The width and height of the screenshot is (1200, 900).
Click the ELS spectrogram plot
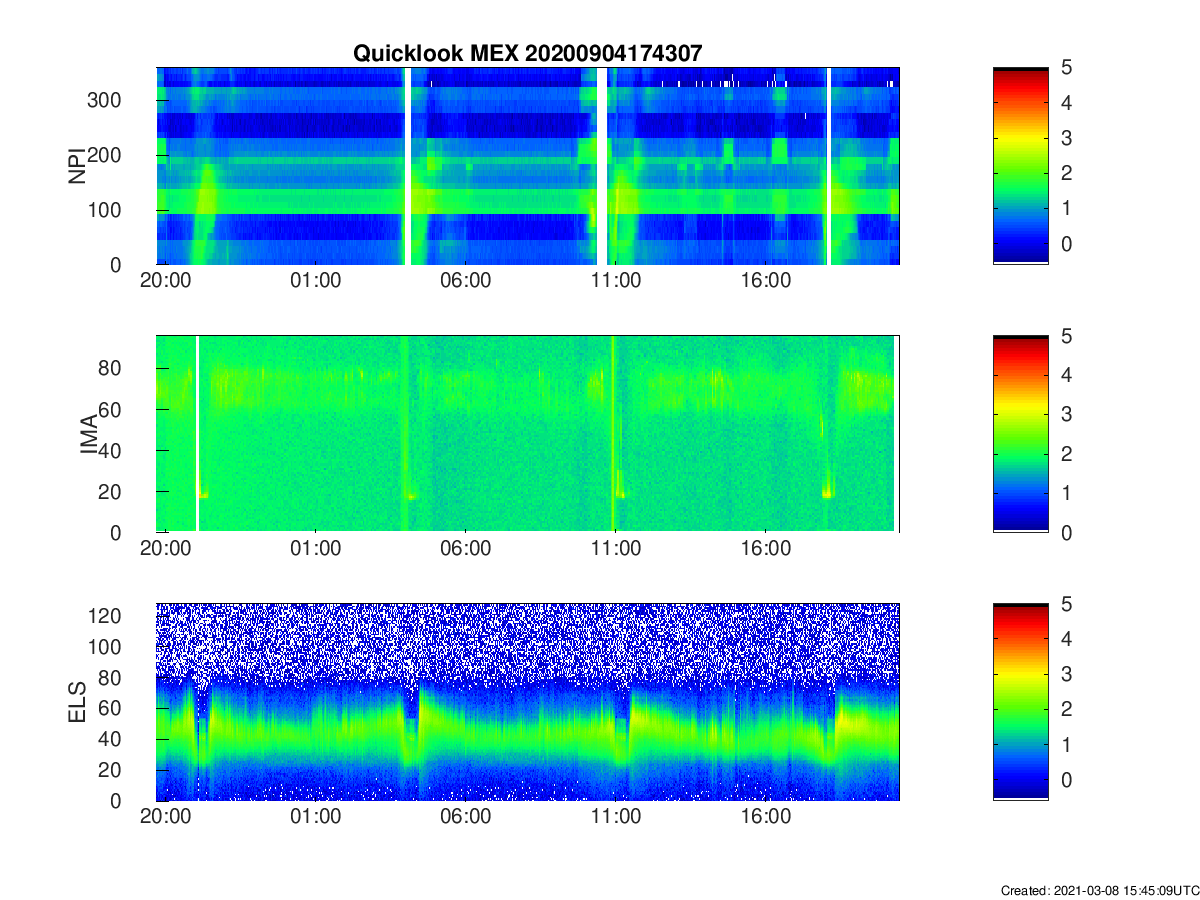pyautogui.click(x=528, y=702)
